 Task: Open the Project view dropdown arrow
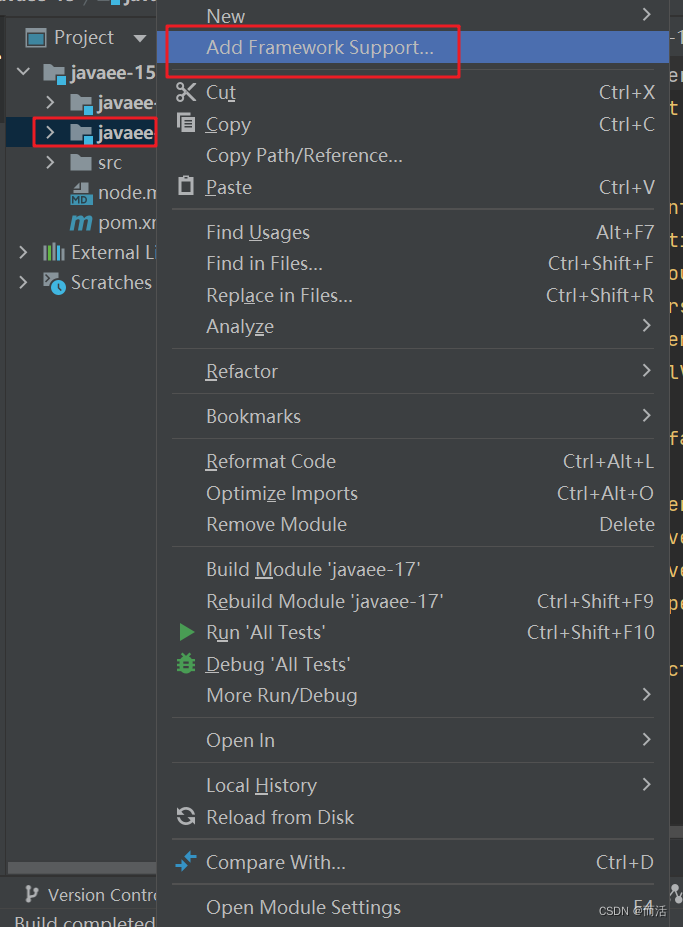(140, 38)
